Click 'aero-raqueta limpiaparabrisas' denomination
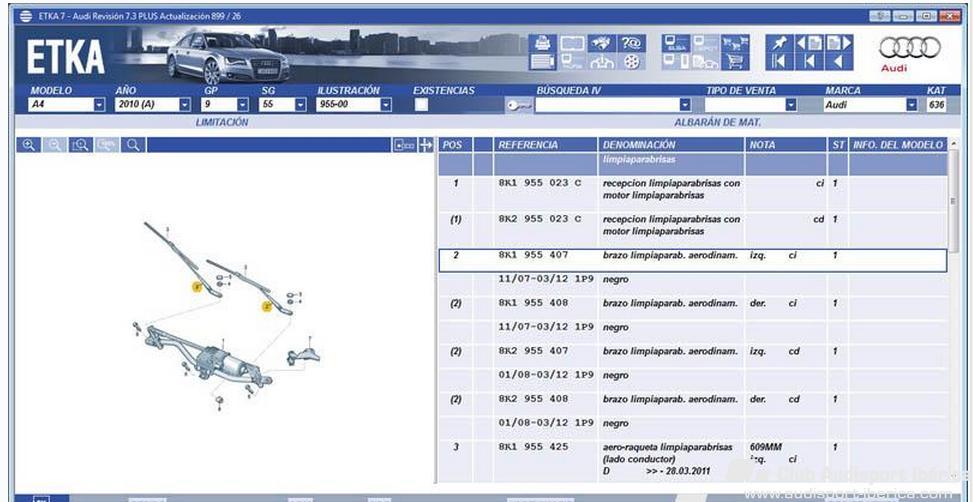The image size is (973, 502). click(668, 447)
